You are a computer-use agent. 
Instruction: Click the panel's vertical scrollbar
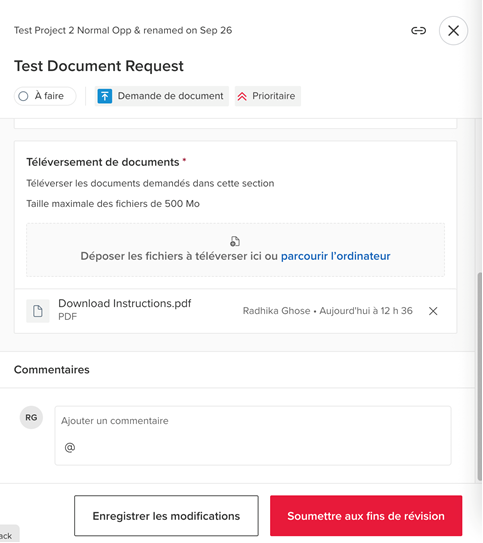[x=479, y=376]
